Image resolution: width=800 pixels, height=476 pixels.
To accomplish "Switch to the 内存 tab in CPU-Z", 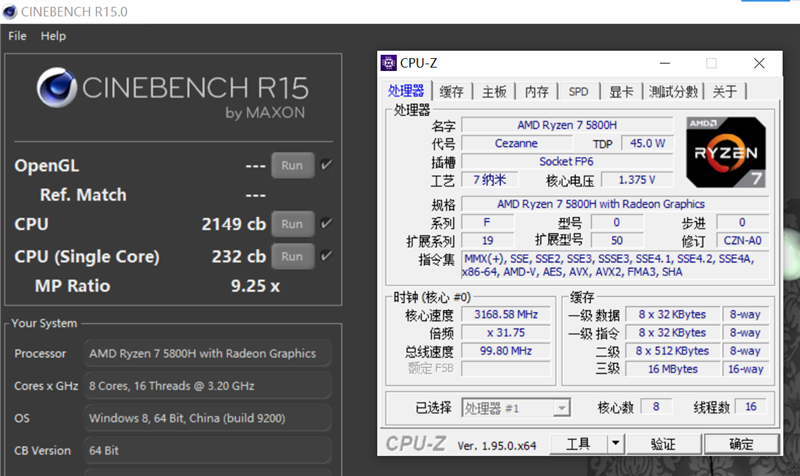I will tap(536, 92).
